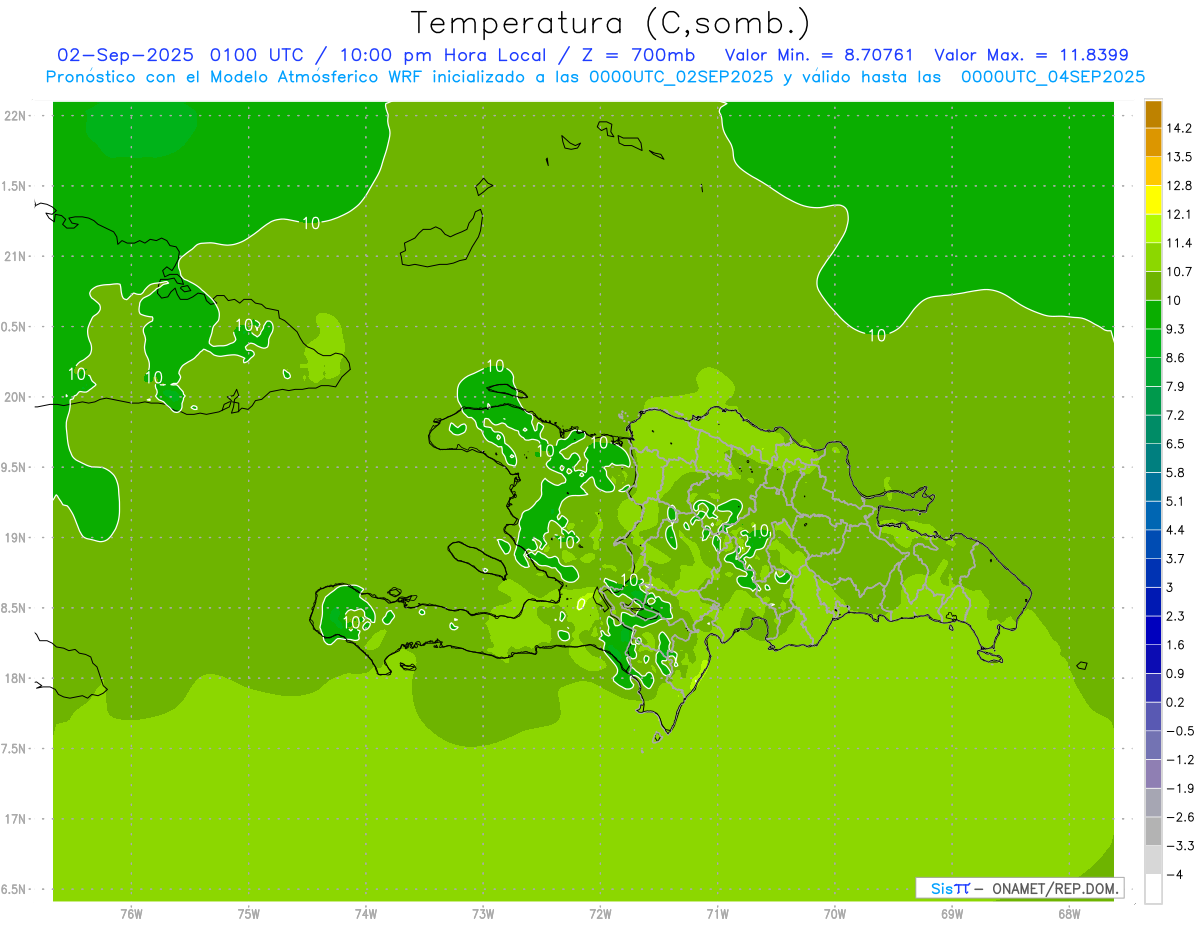Click the 14.2 legend value

tap(1179, 128)
